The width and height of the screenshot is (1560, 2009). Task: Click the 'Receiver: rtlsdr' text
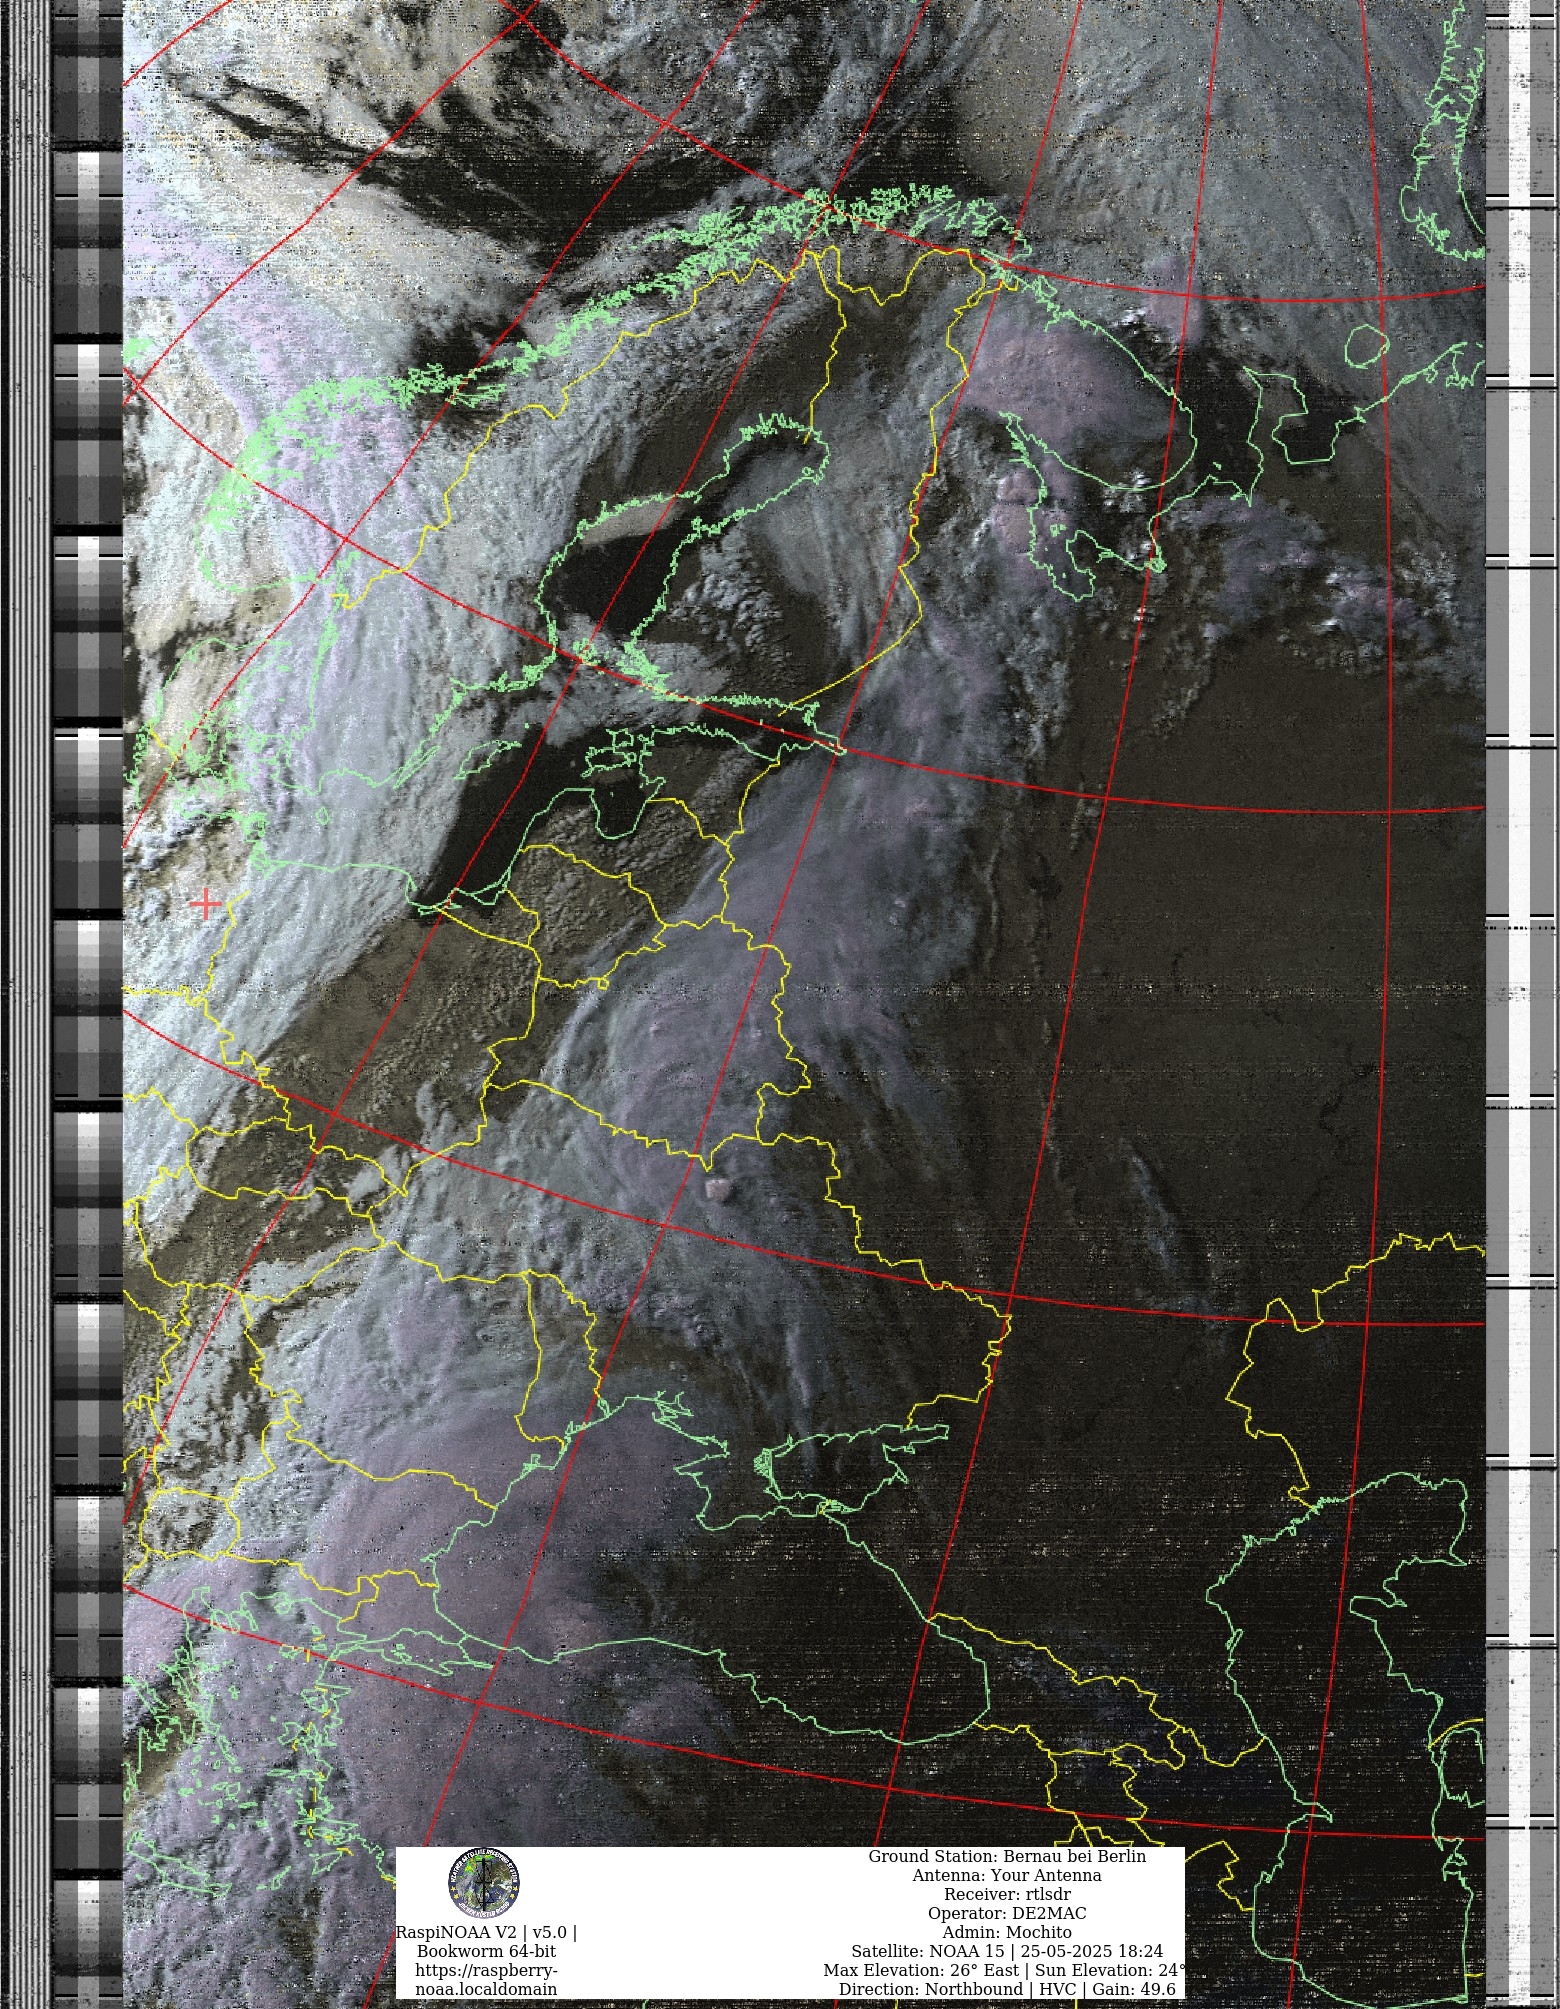1007,1894
